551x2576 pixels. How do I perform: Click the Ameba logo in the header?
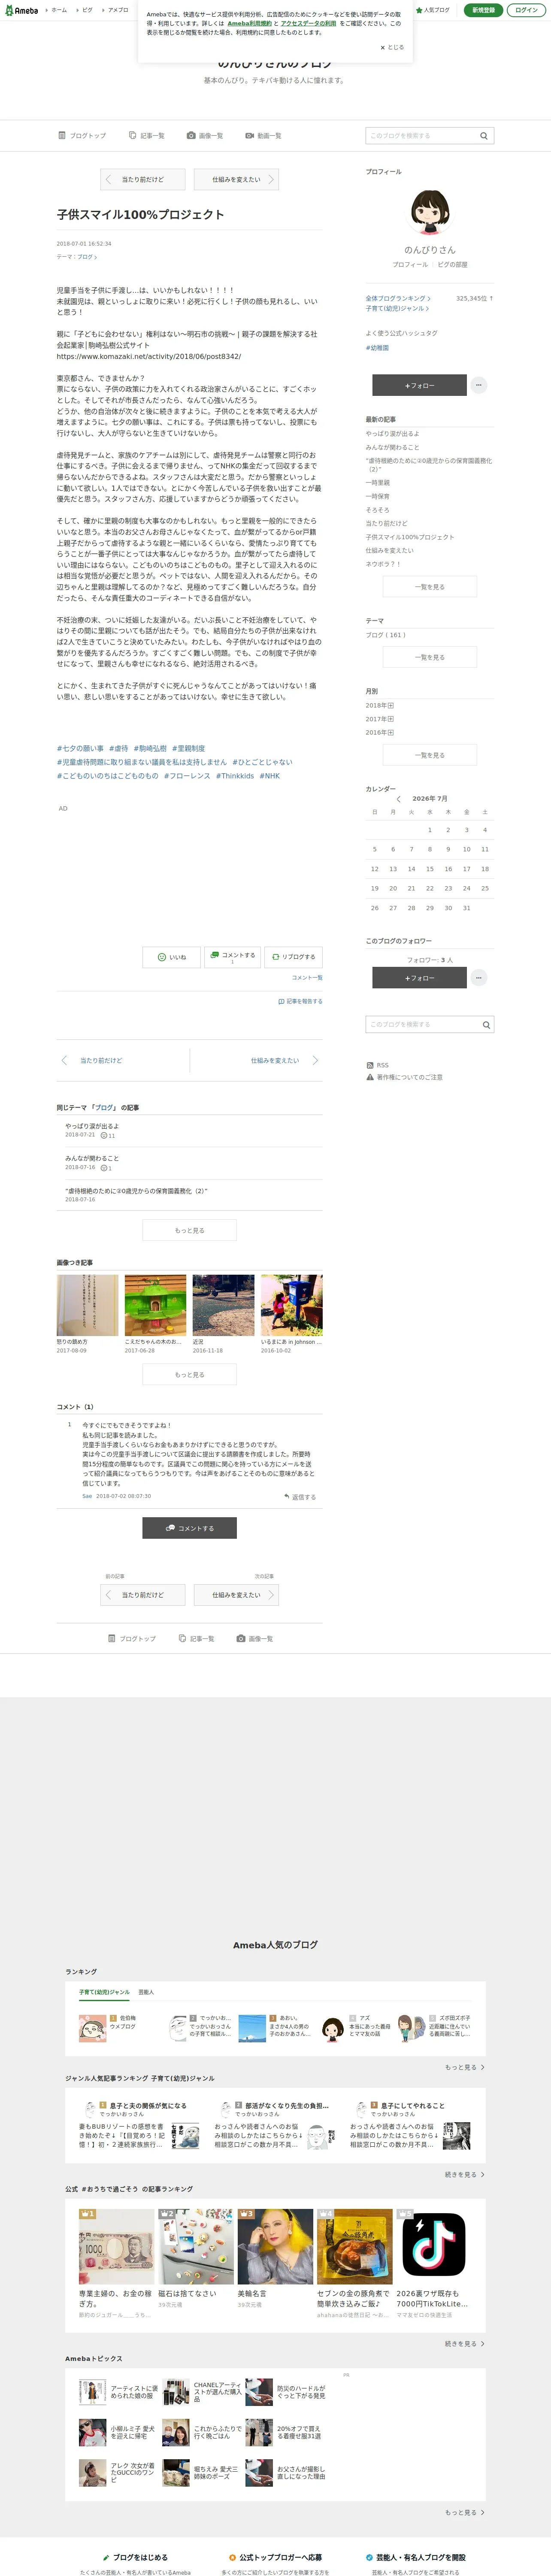(x=21, y=10)
